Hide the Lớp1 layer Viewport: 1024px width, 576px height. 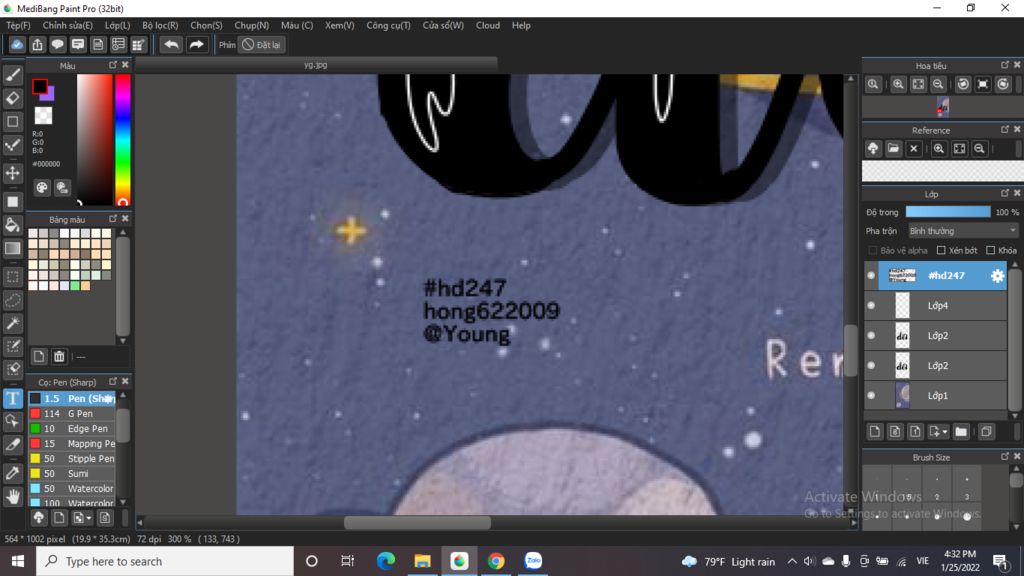click(x=871, y=396)
